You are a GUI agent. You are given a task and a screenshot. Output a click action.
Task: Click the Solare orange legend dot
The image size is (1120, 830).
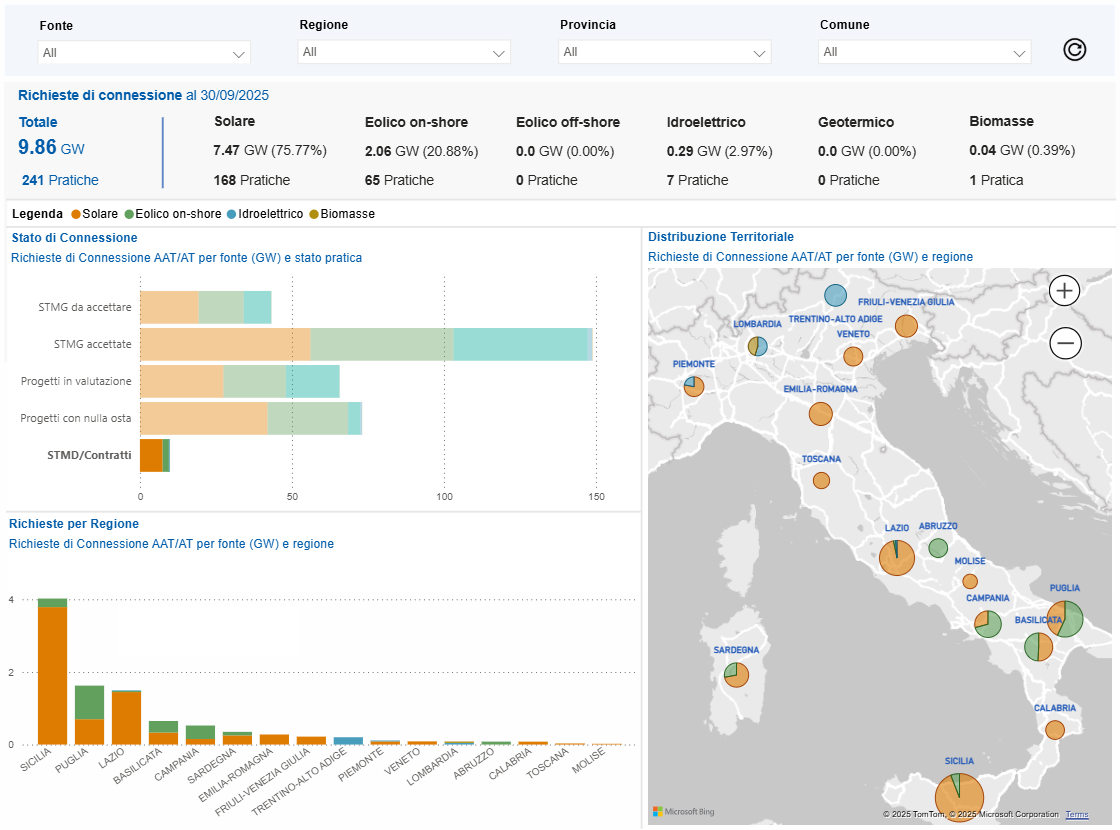click(76, 214)
